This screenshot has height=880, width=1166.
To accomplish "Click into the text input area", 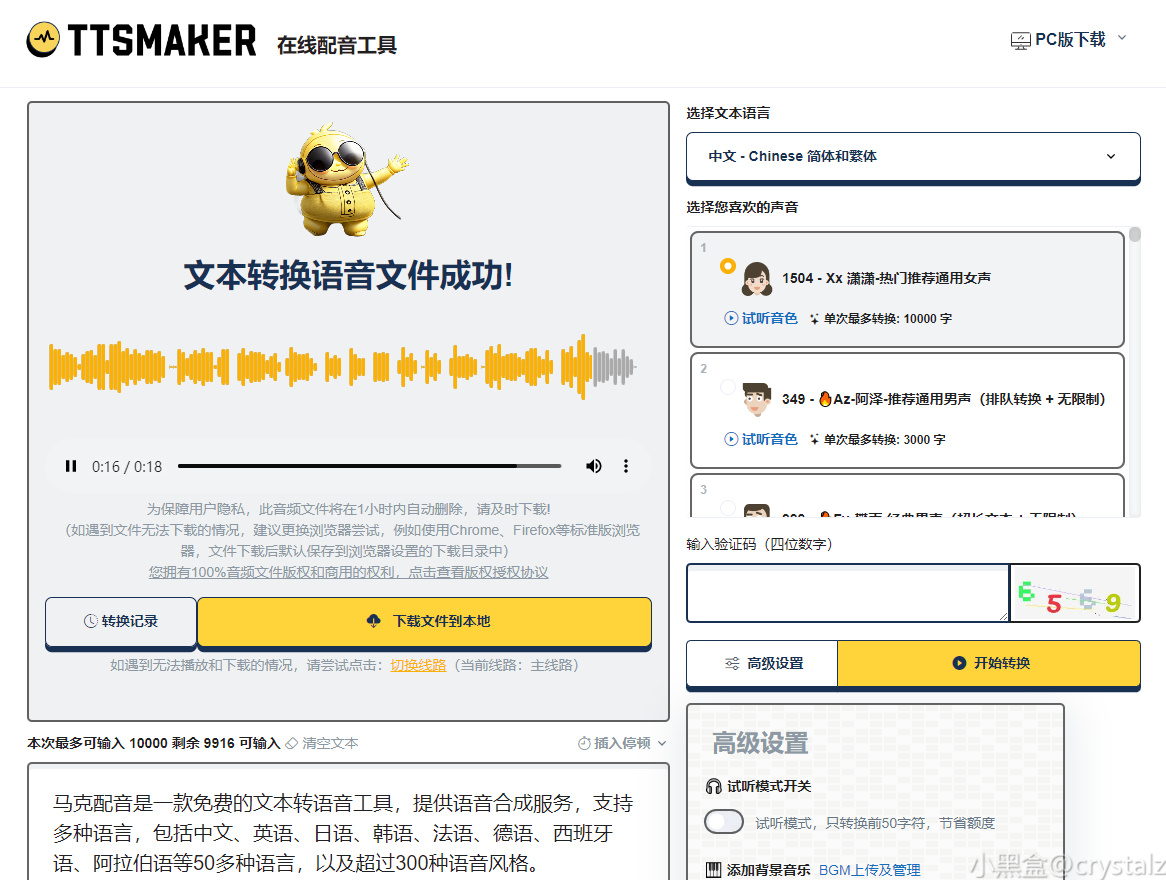I will [x=348, y=822].
